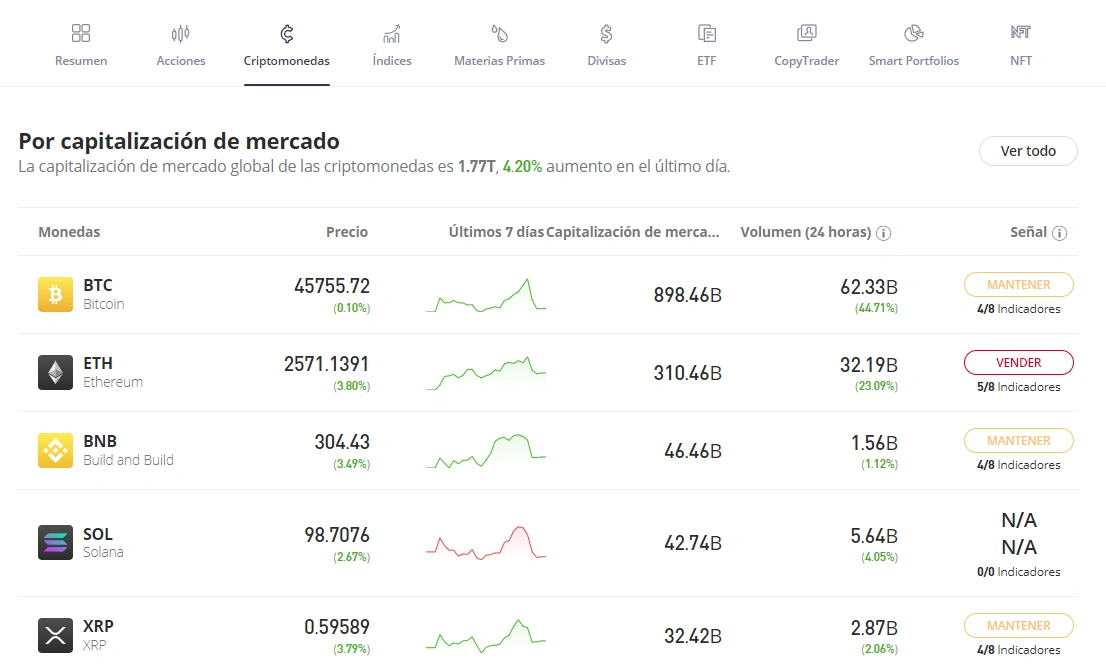The width and height of the screenshot is (1106, 670).
Task: Click the Ethereum logo icon
Action: click(x=55, y=372)
